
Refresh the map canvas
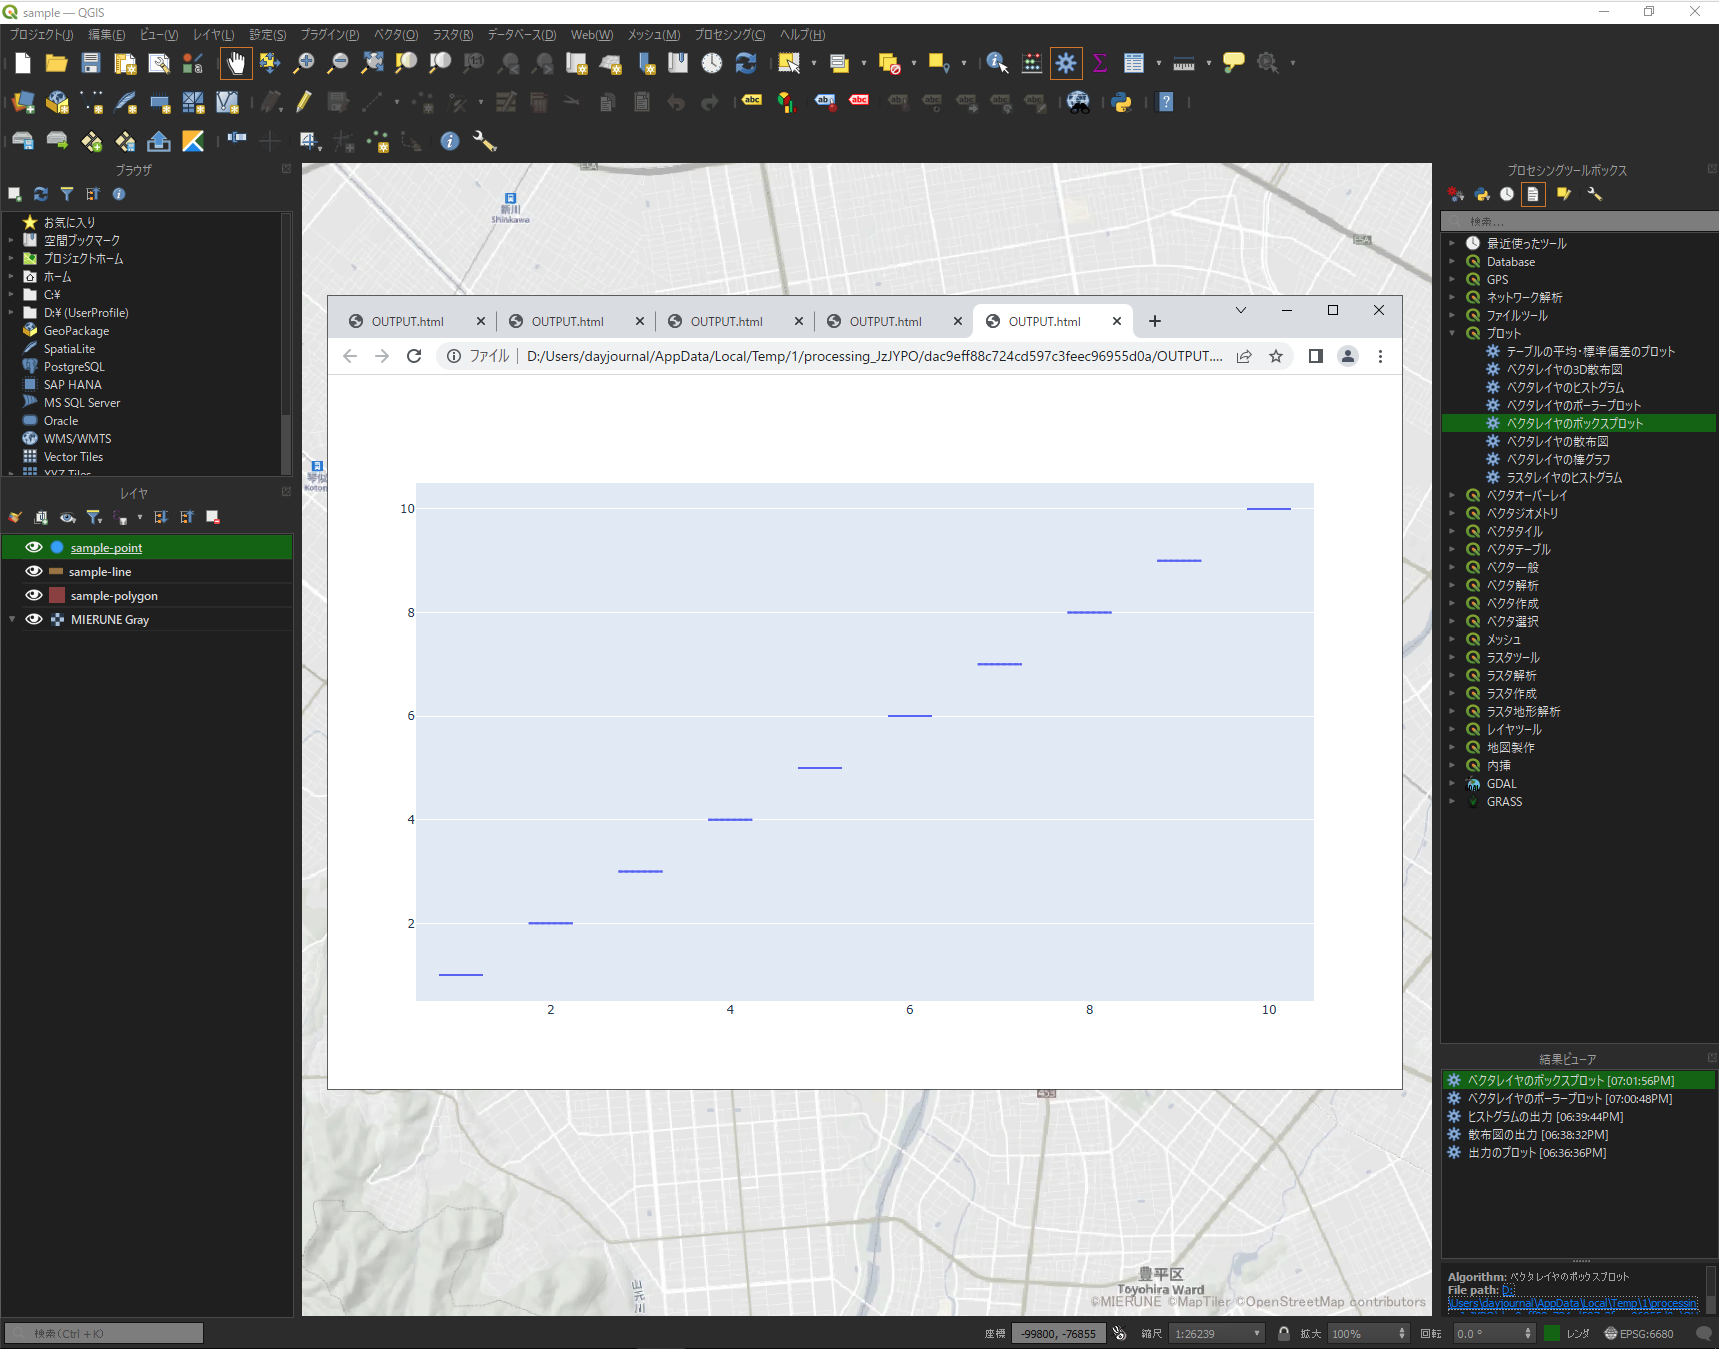pyautogui.click(x=746, y=63)
